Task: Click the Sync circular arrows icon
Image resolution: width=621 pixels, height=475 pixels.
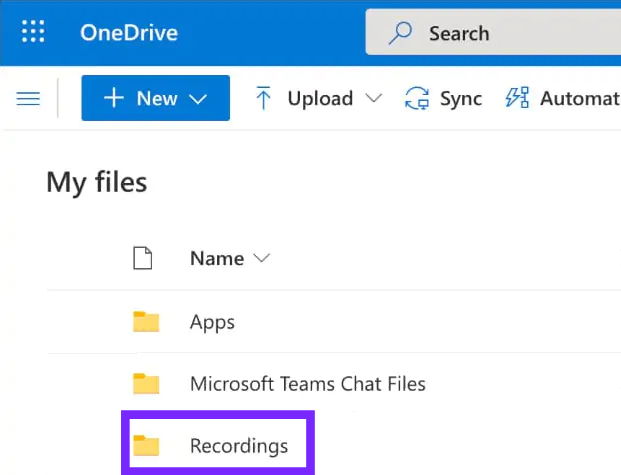Action: (x=416, y=98)
